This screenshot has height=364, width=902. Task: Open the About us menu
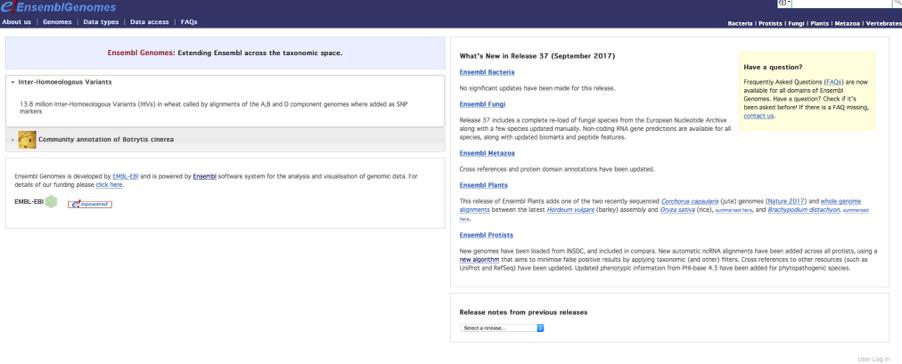tap(17, 22)
